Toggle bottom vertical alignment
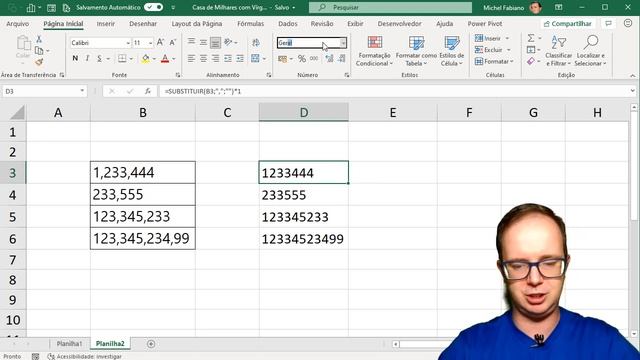The height and width of the screenshot is (360, 640). [x=216, y=42]
